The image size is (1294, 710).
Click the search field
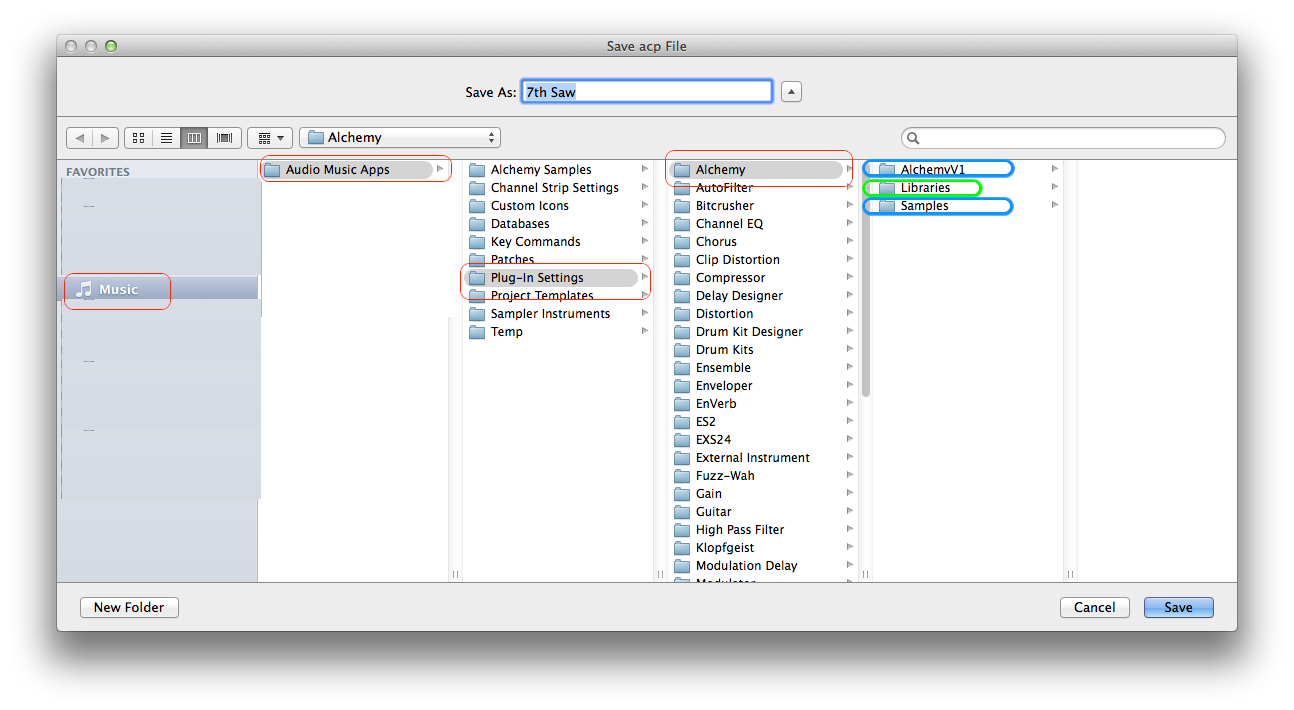1063,138
